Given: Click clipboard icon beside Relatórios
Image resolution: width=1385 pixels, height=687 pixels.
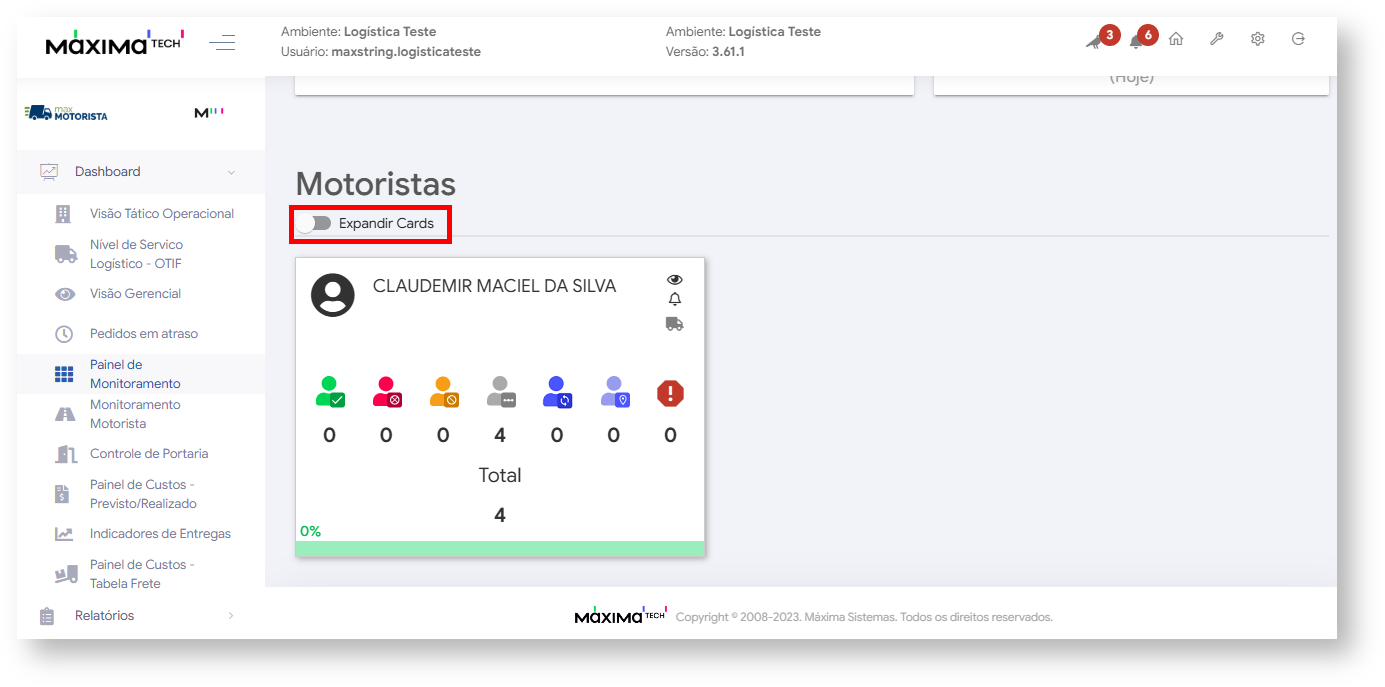Looking at the screenshot, I should (47, 616).
